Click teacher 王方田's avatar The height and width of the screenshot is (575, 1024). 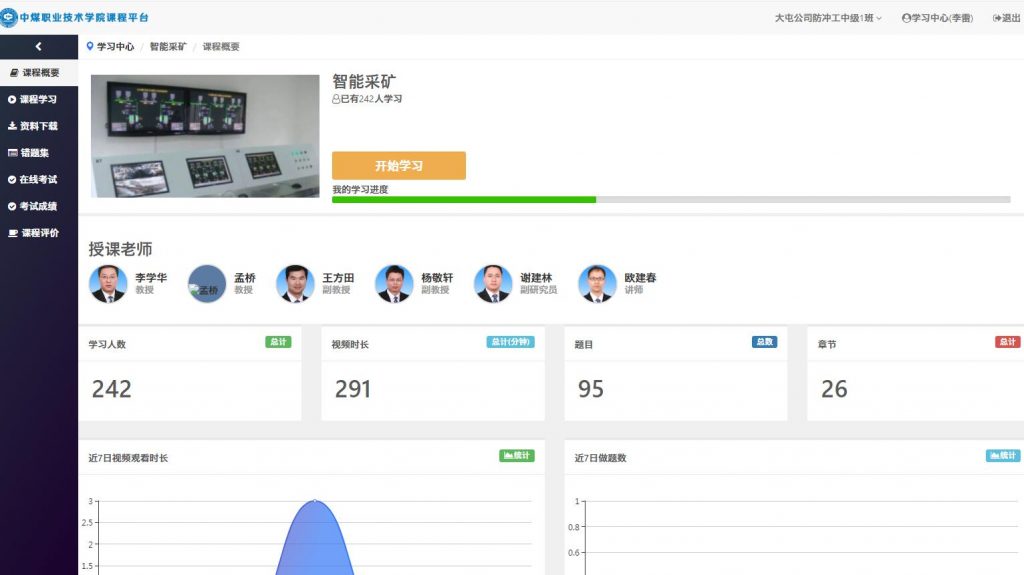click(x=295, y=284)
